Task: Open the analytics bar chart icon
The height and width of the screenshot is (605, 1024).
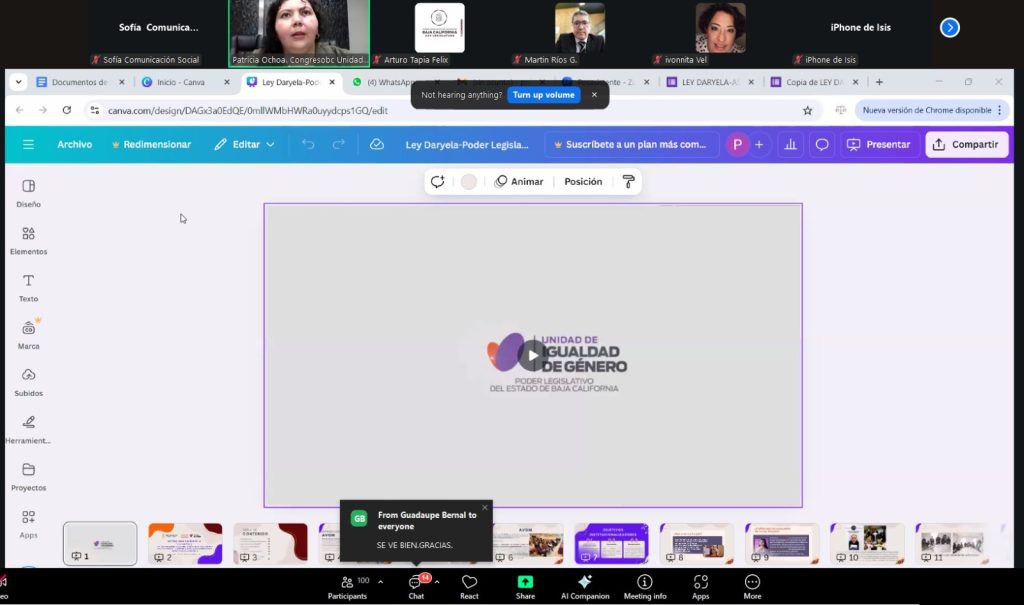Action: click(x=790, y=144)
